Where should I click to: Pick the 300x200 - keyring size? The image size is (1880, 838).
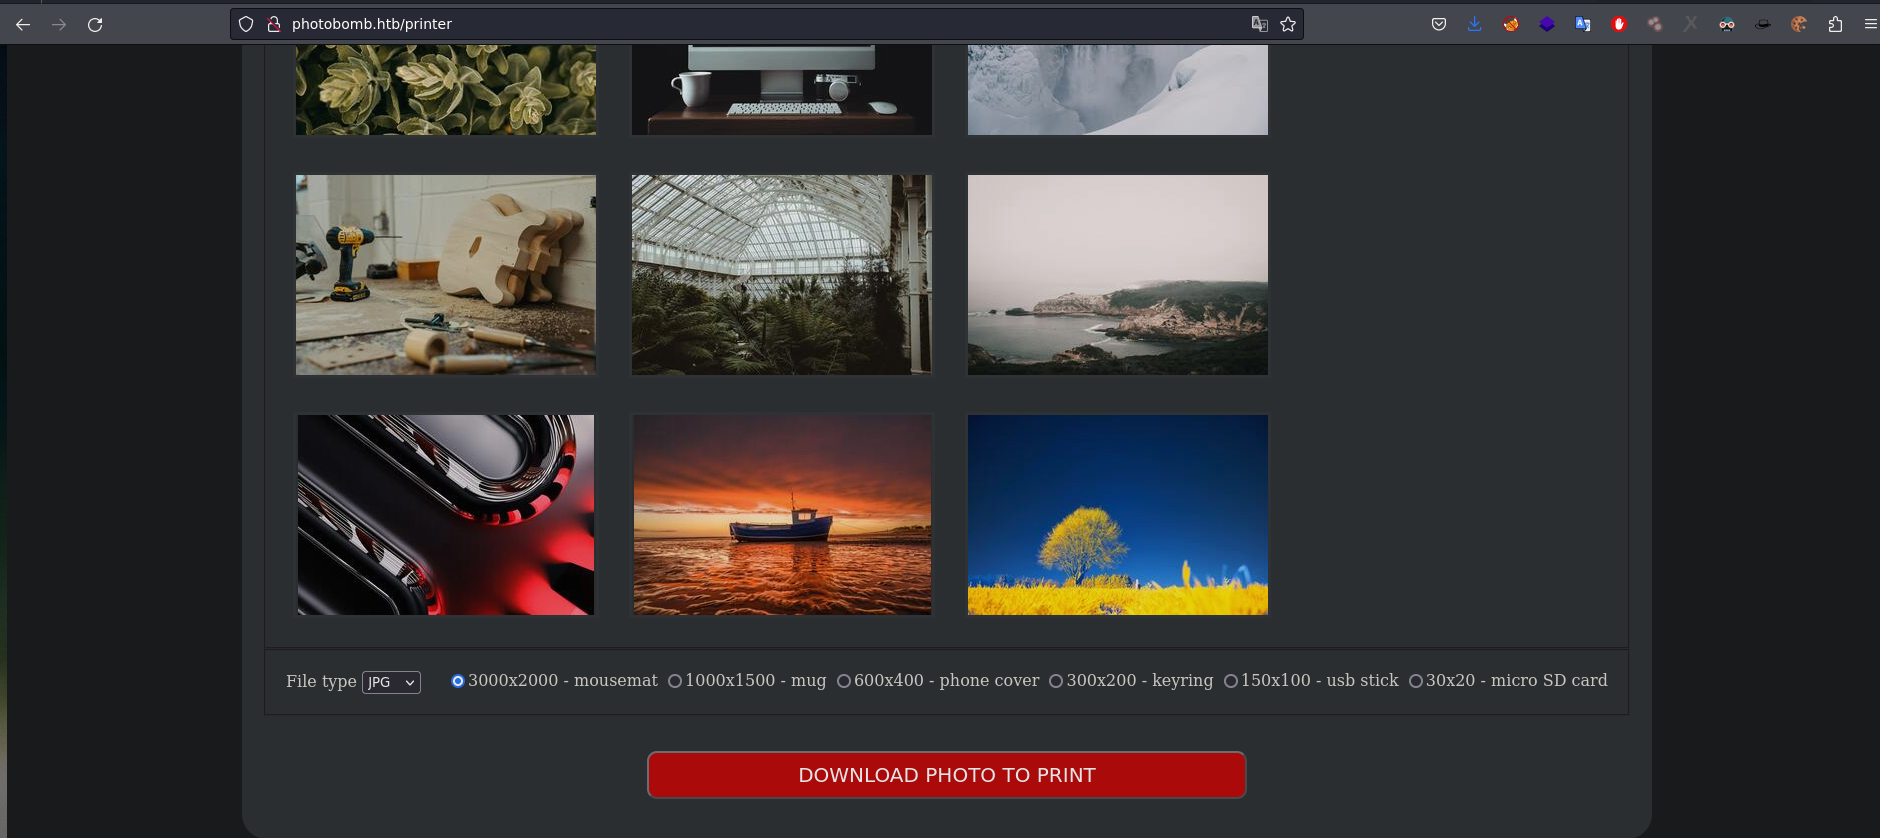(1056, 681)
